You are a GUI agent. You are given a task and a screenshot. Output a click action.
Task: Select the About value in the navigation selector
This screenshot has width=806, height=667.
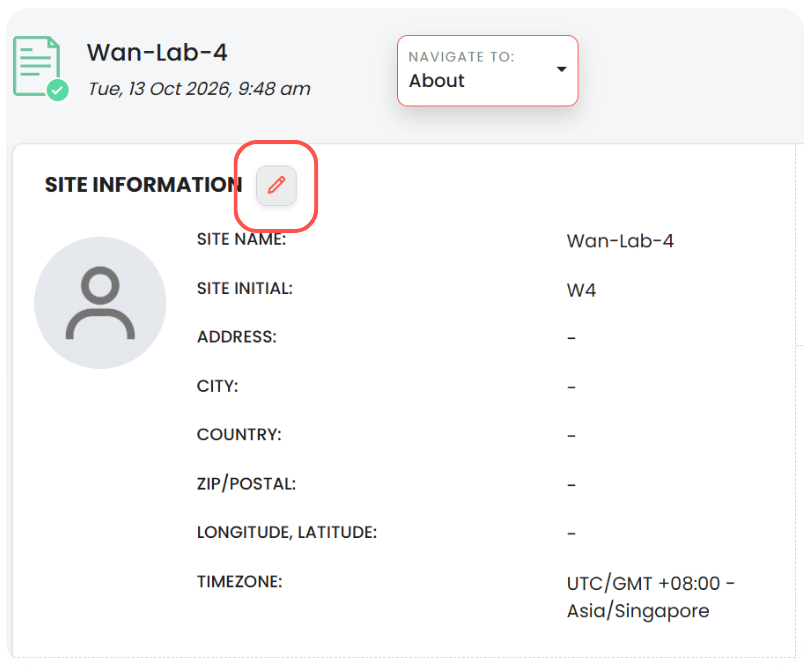(436, 81)
